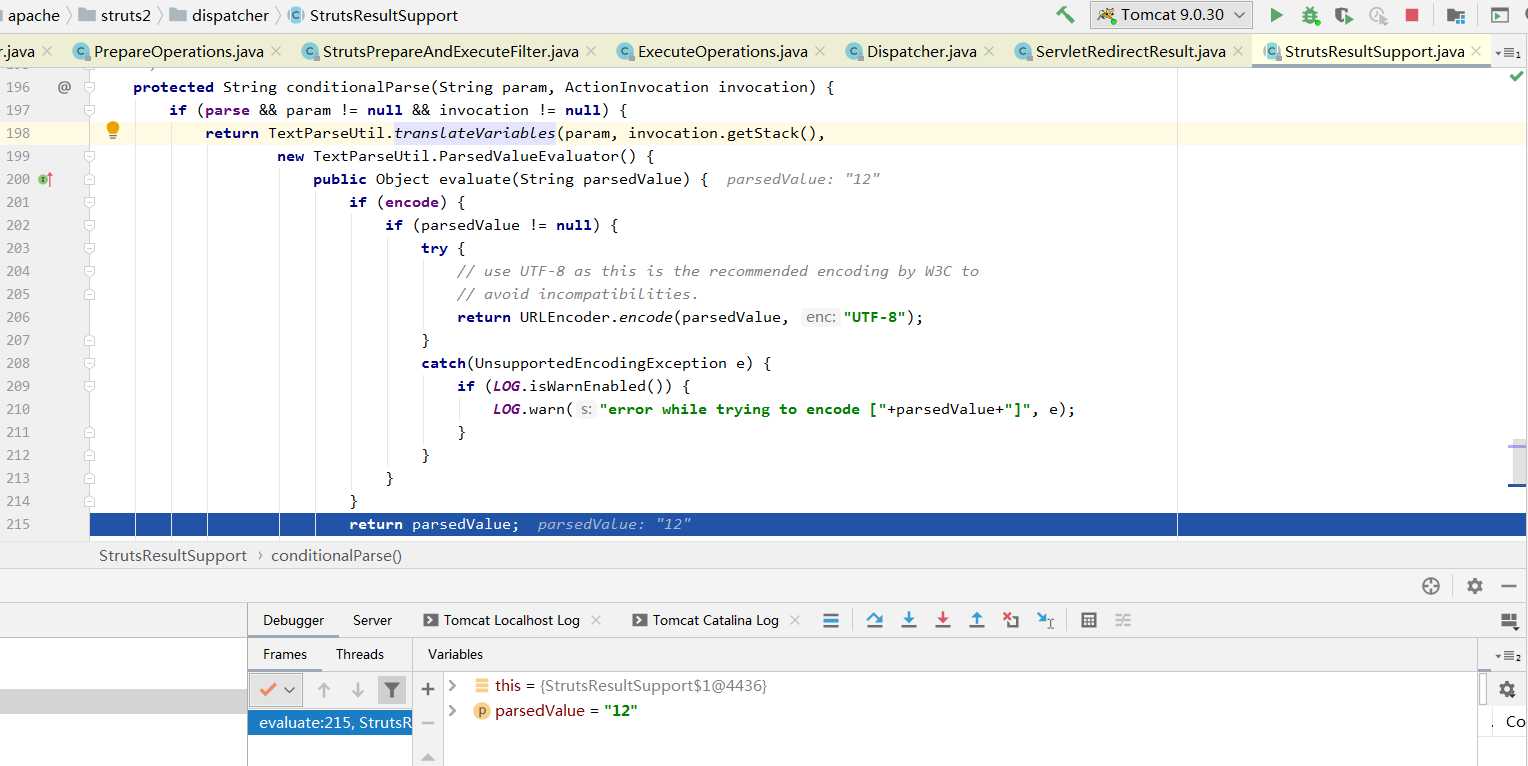Screen dimensions: 1528x766
Task: Collapse the try block fold on line 203
Action: [x=89, y=248]
